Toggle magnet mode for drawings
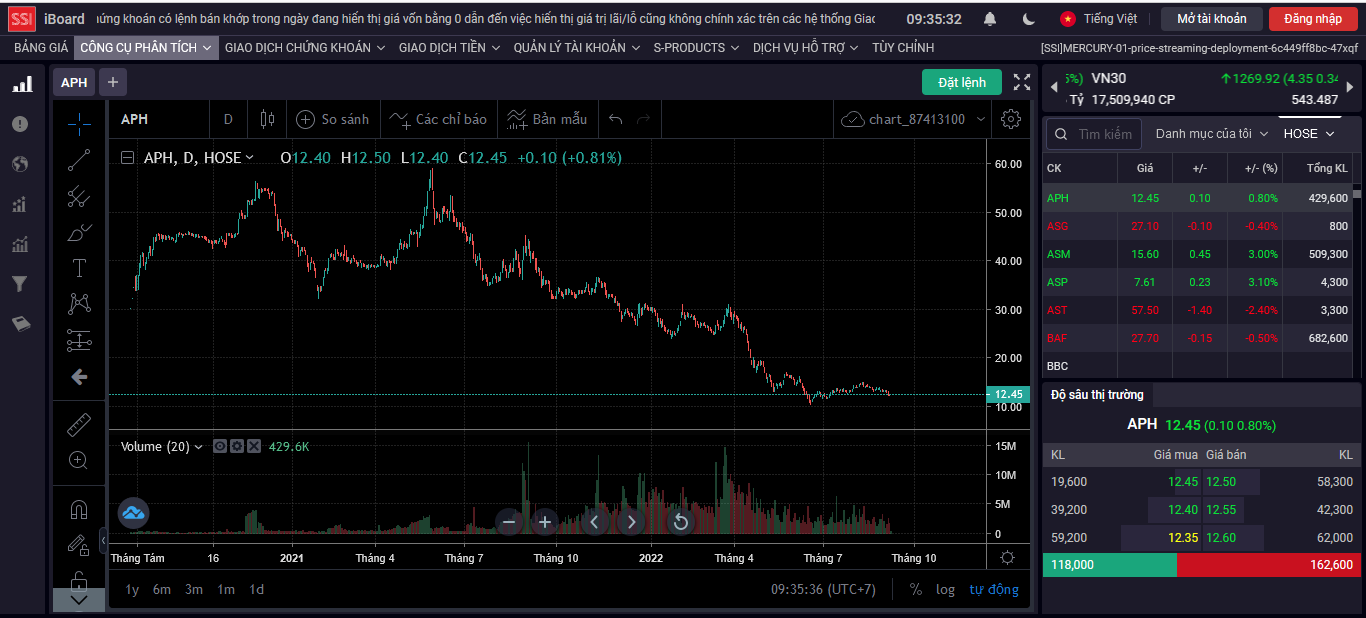The height and width of the screenshot is (618, 1366). coord(79,509)
